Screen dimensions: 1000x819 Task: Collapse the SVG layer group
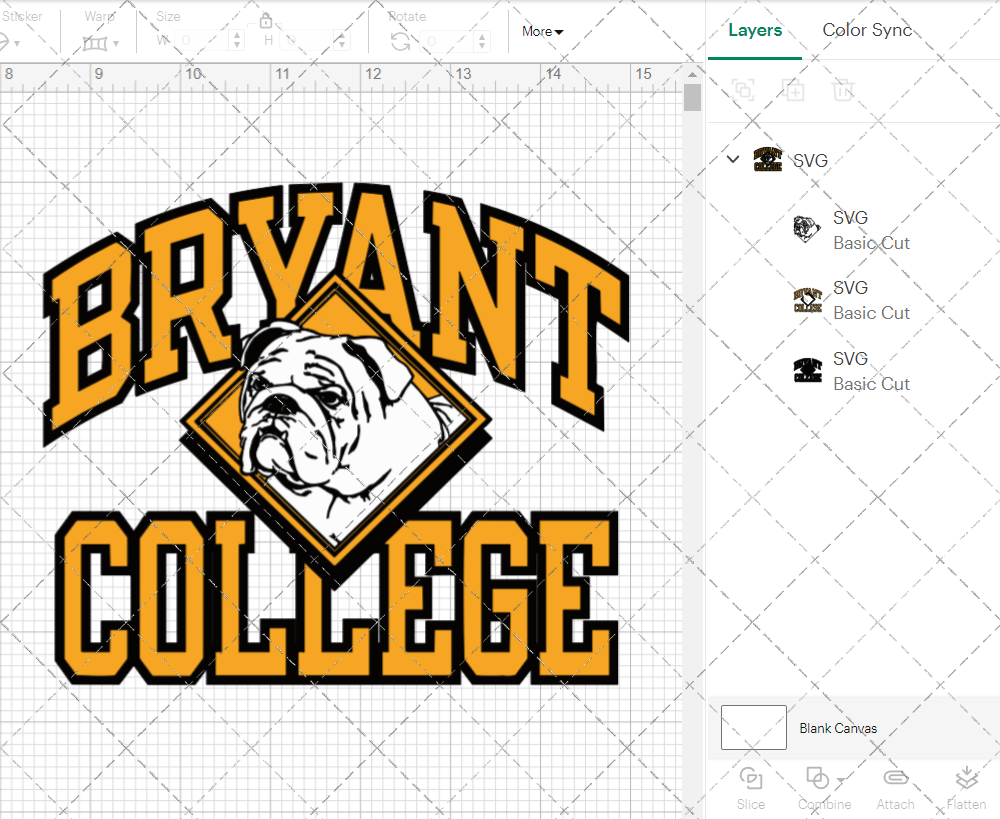(733, 159)
